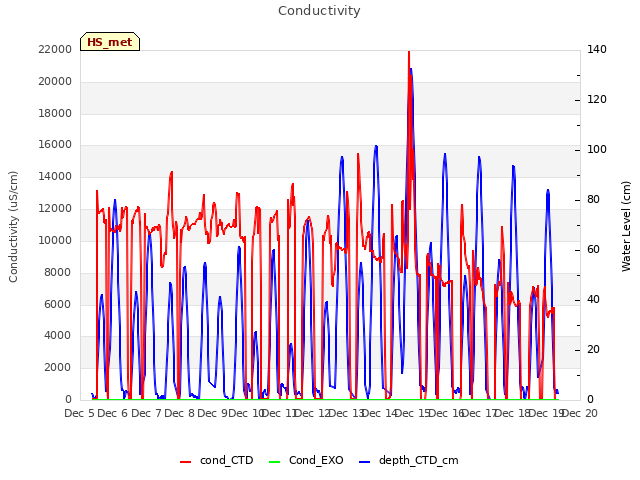Image resolution: width=640 pixels, height=480 pixels.
Task: Click the 10000 conductivity axis label
Action: coord(55,240)
